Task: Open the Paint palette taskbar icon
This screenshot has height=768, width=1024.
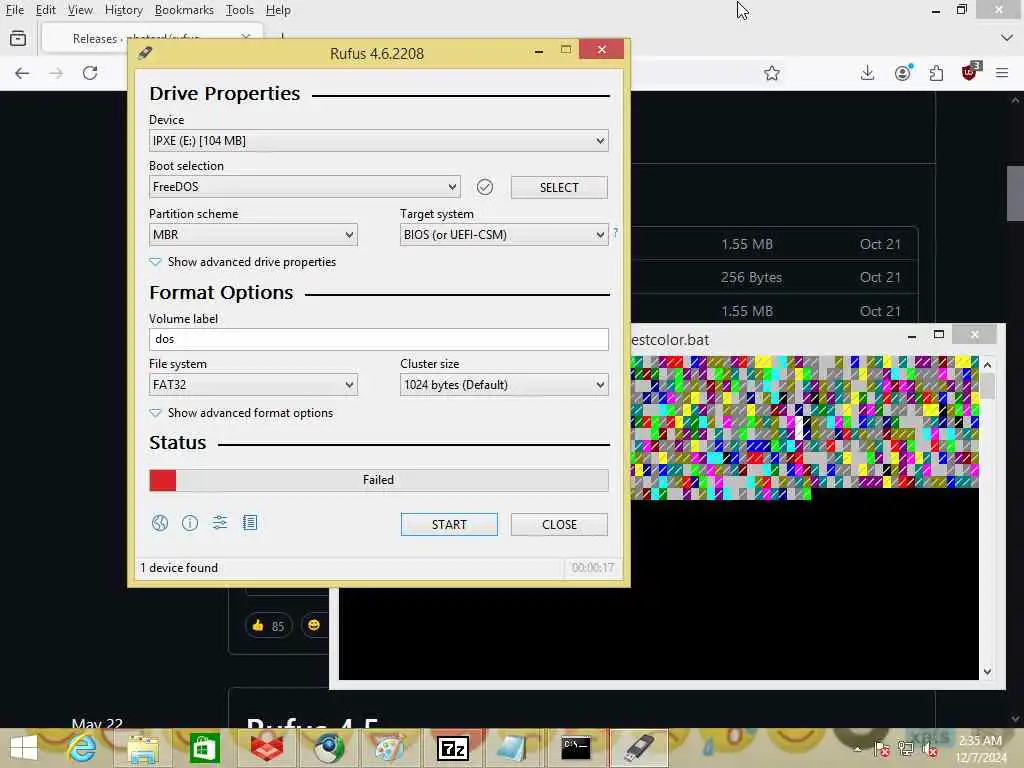Action: tap(390, 748)
